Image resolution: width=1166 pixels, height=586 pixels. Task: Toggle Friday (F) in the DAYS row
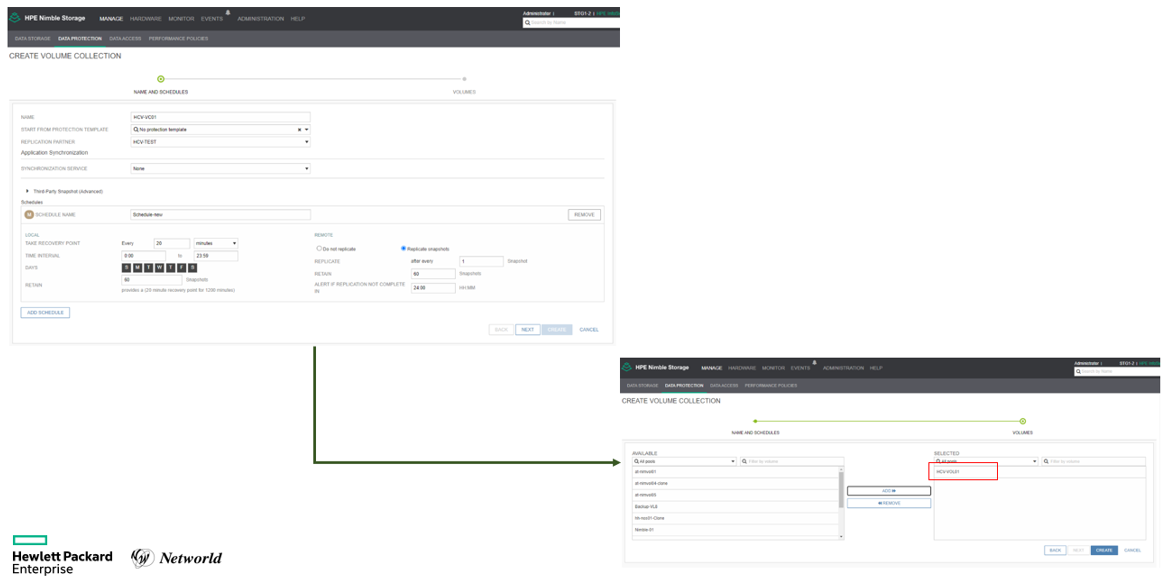tap(181, 268)
